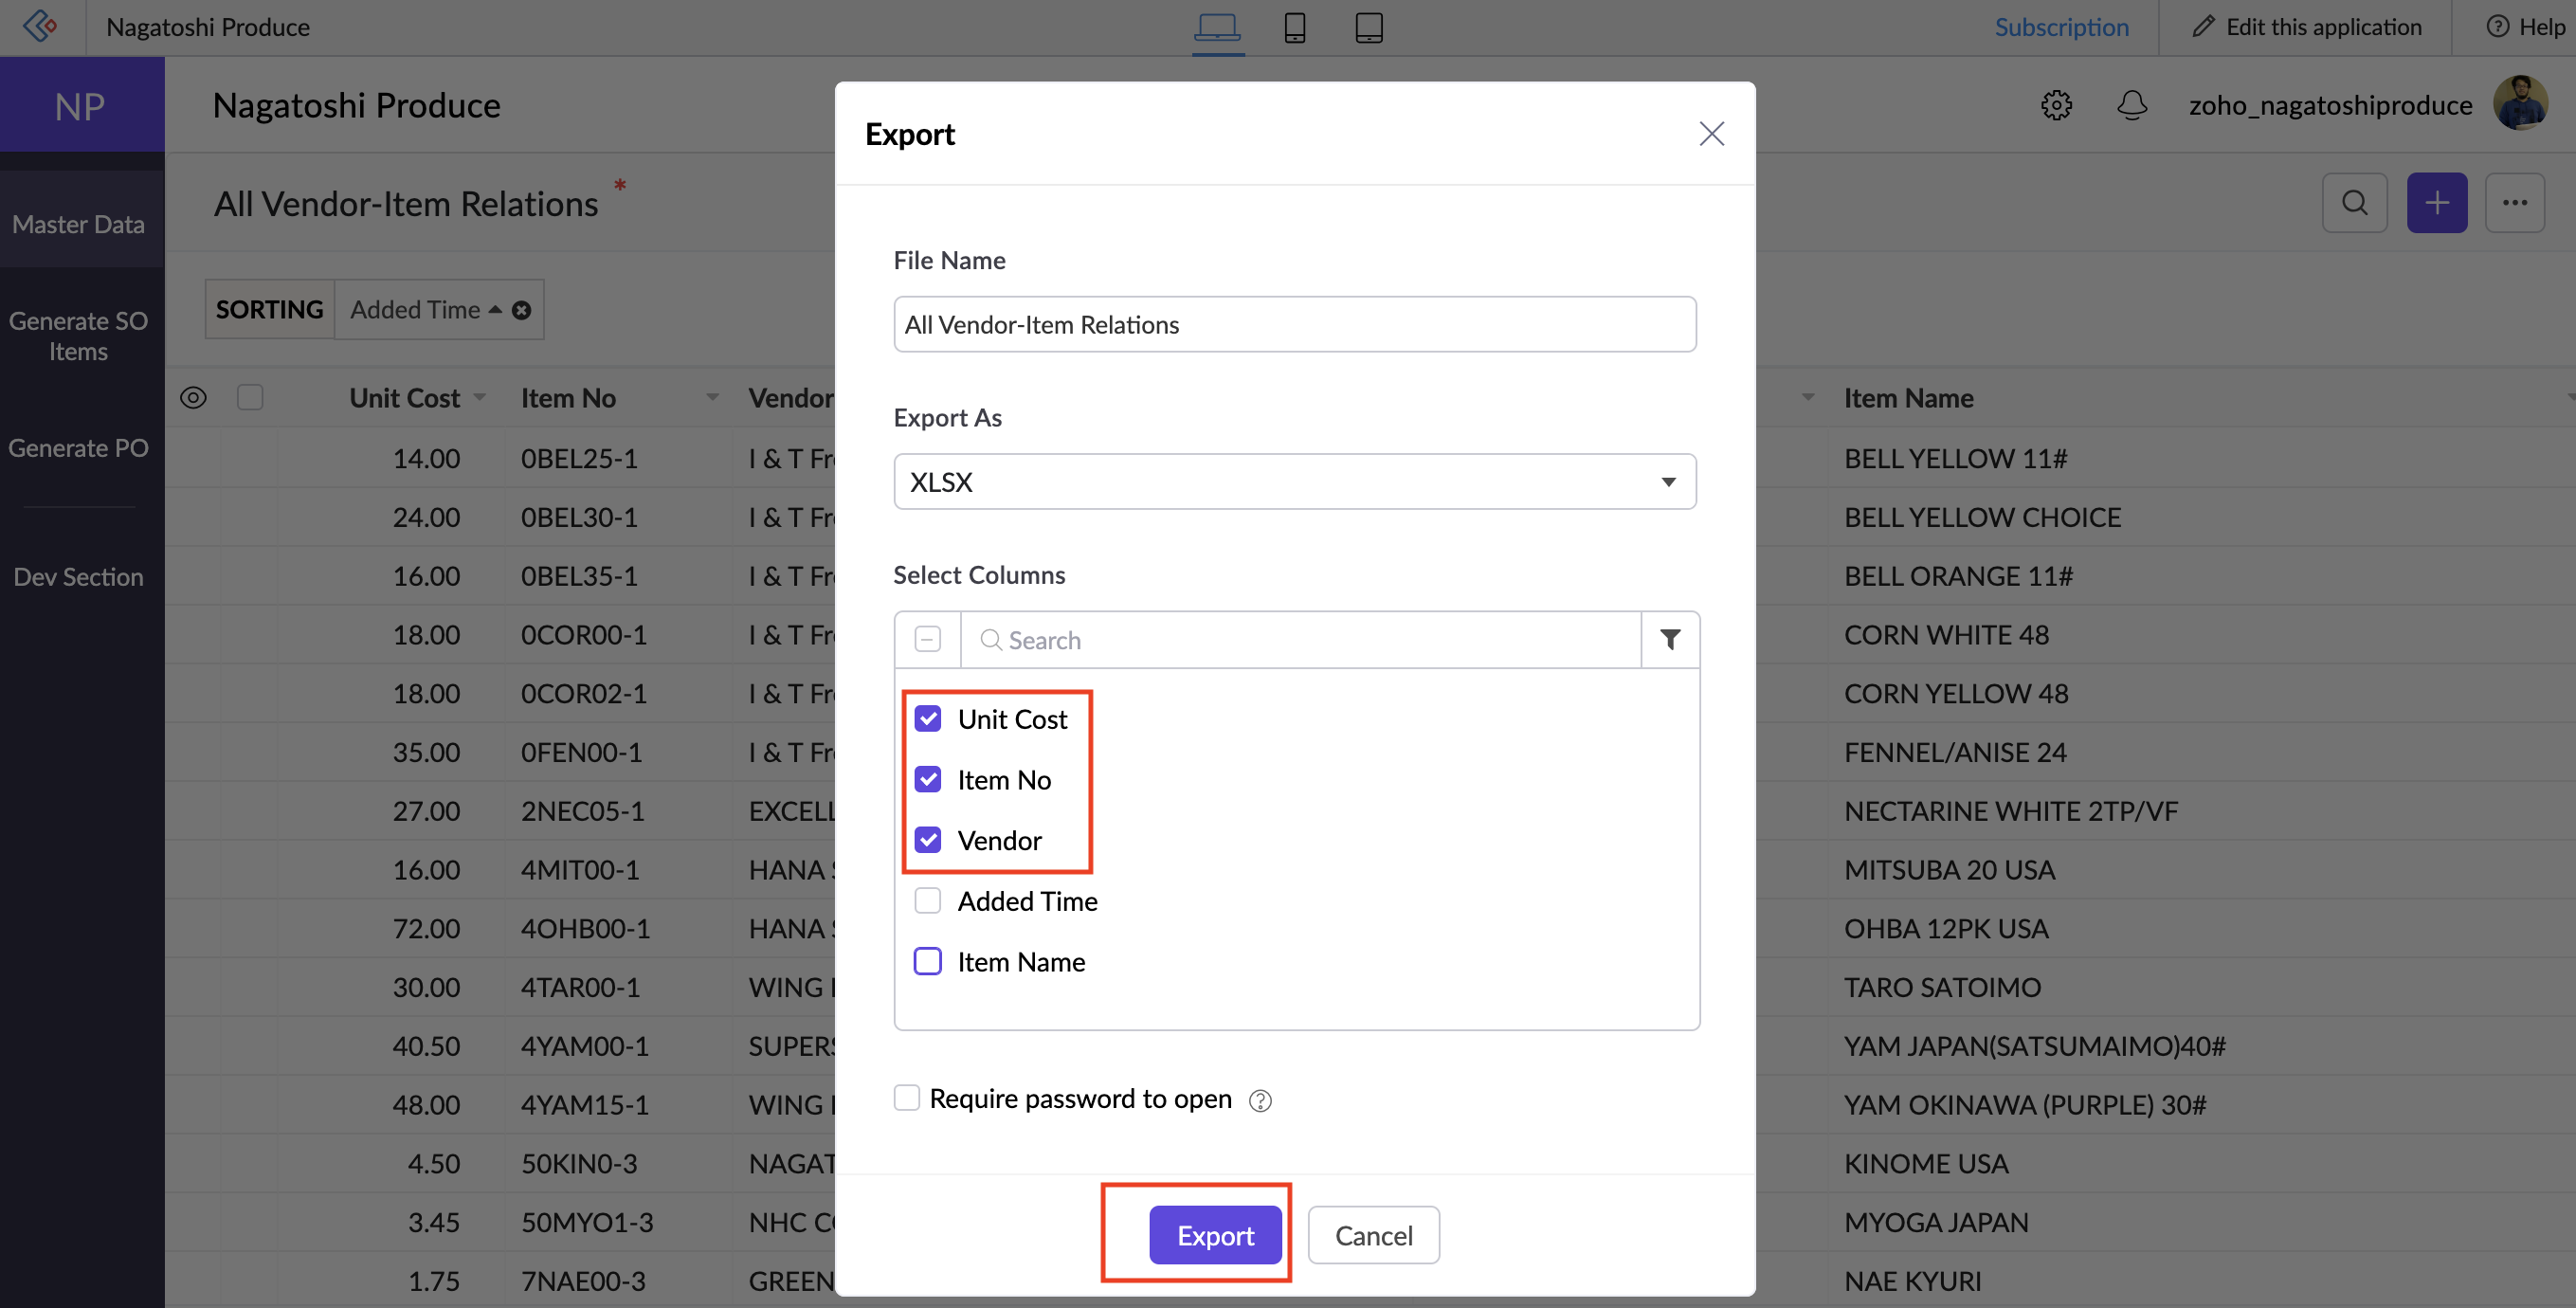
Task: Click item number 4YAM15-1
Action: [x=585, y=1105]
